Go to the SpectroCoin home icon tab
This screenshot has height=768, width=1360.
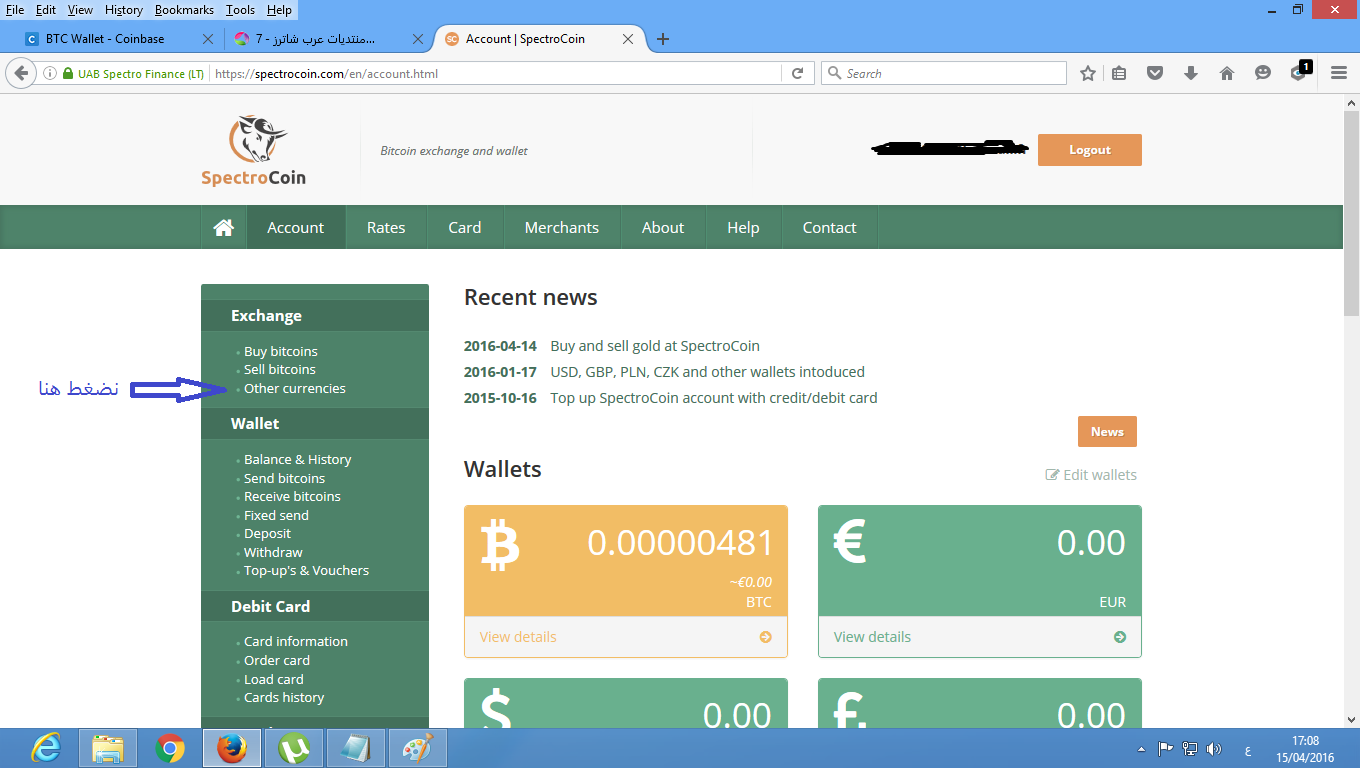point(224,228)
